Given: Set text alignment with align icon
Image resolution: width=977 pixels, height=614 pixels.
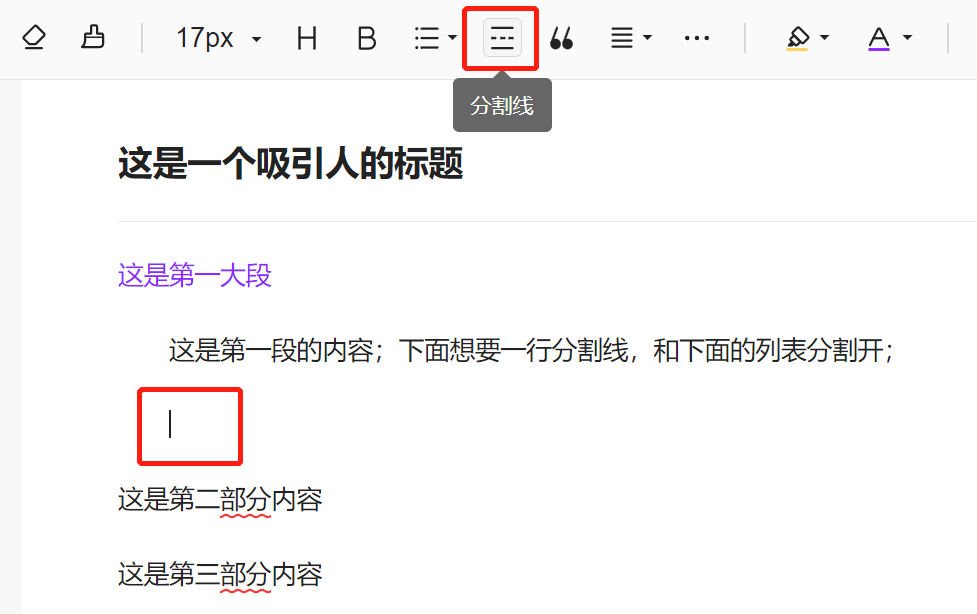Looking at the screenshot, I should click(x=621, y=38).
